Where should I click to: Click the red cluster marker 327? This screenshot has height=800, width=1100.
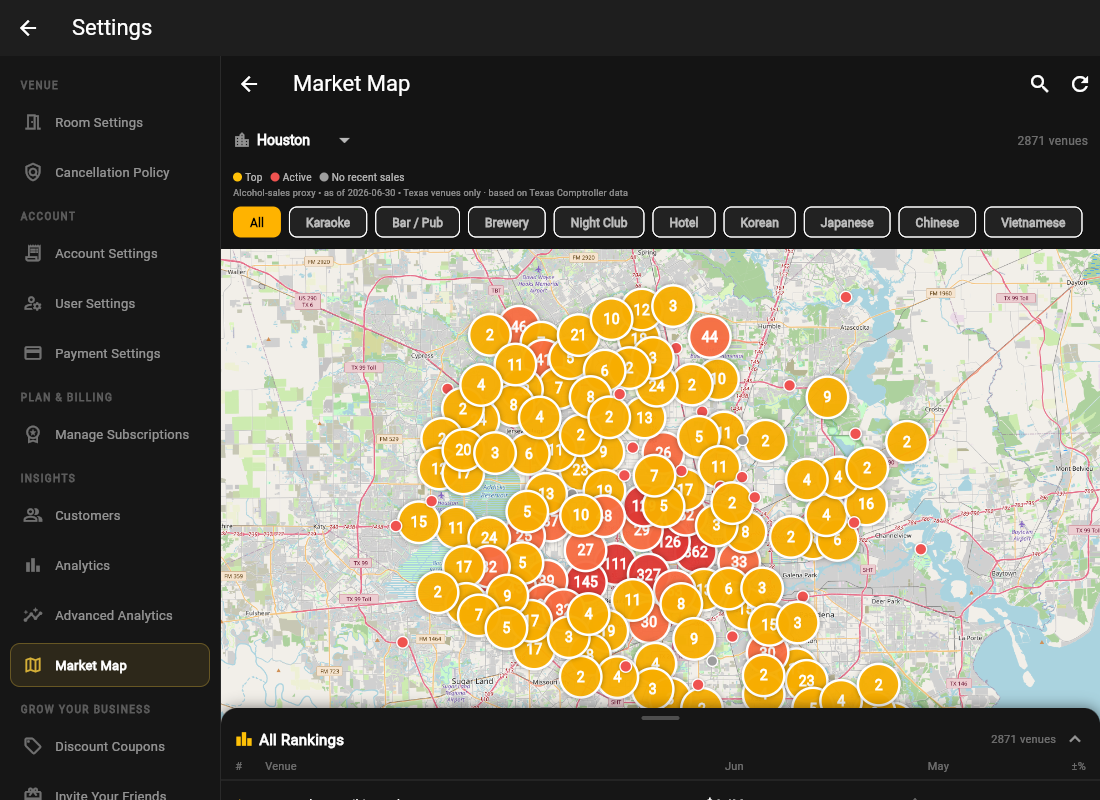648,575
